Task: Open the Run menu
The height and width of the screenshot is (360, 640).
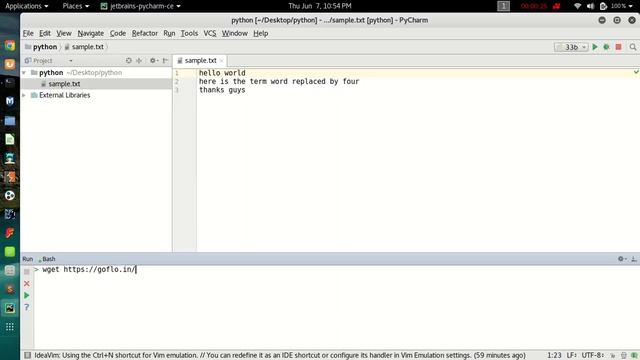Action: pyautogui.click(x=169, y=33)
